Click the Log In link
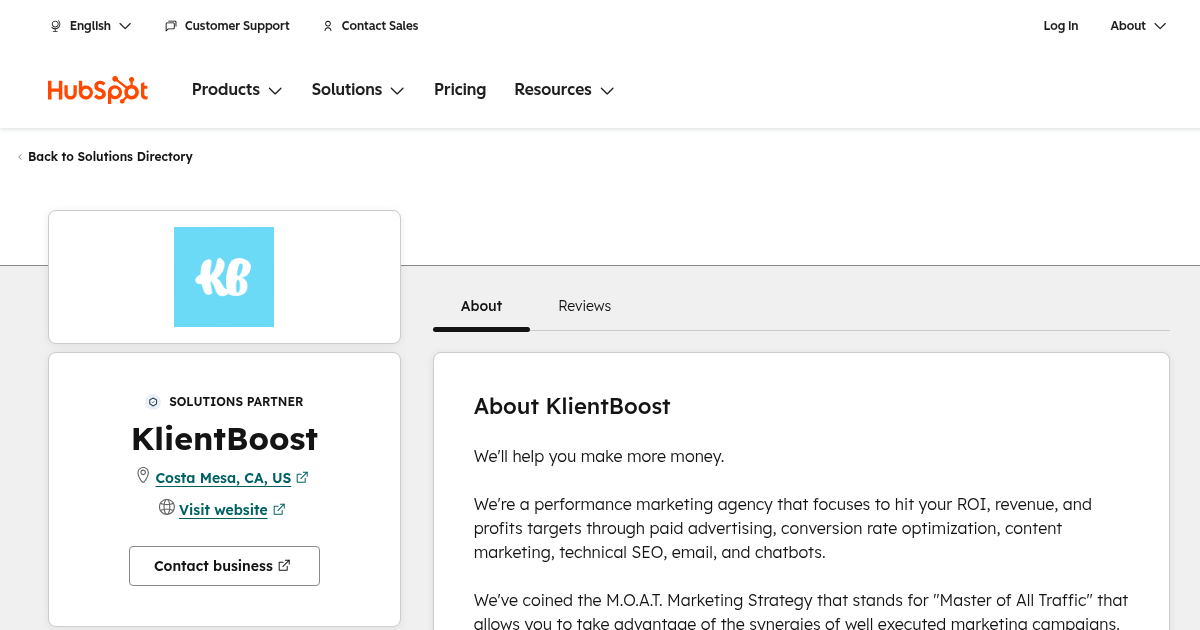 coord(1061,26)
